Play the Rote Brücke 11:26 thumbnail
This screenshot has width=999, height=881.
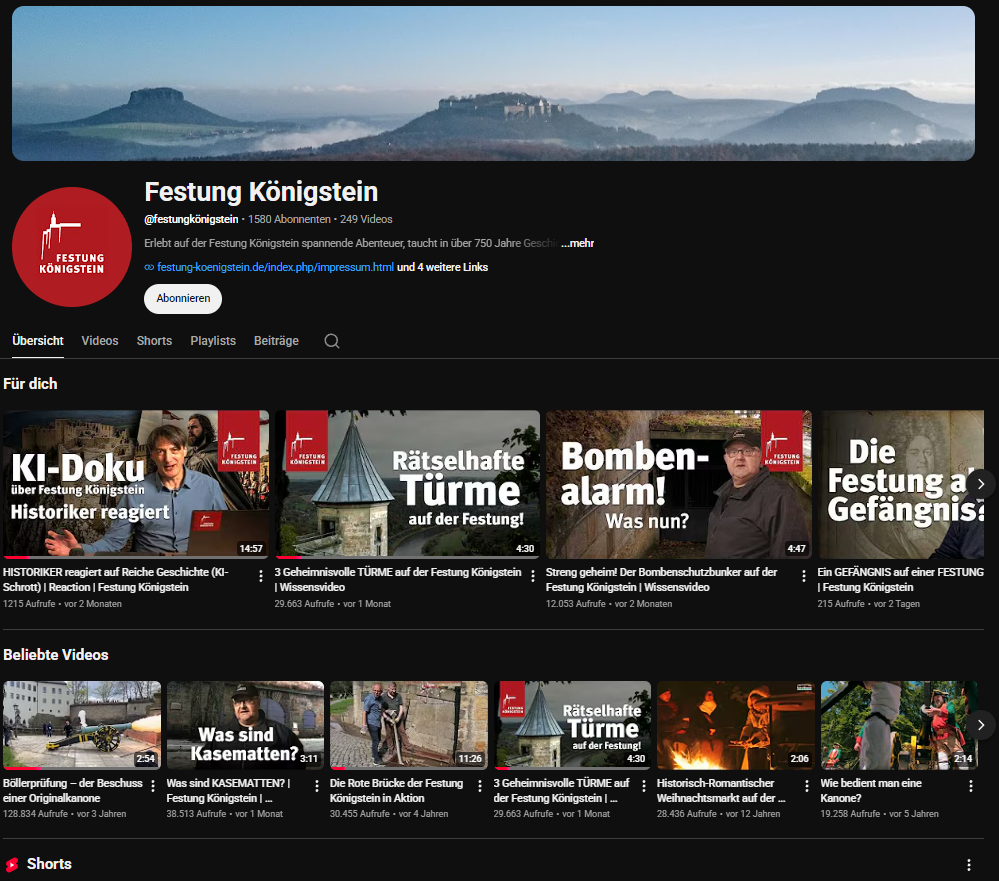[409, 725]
